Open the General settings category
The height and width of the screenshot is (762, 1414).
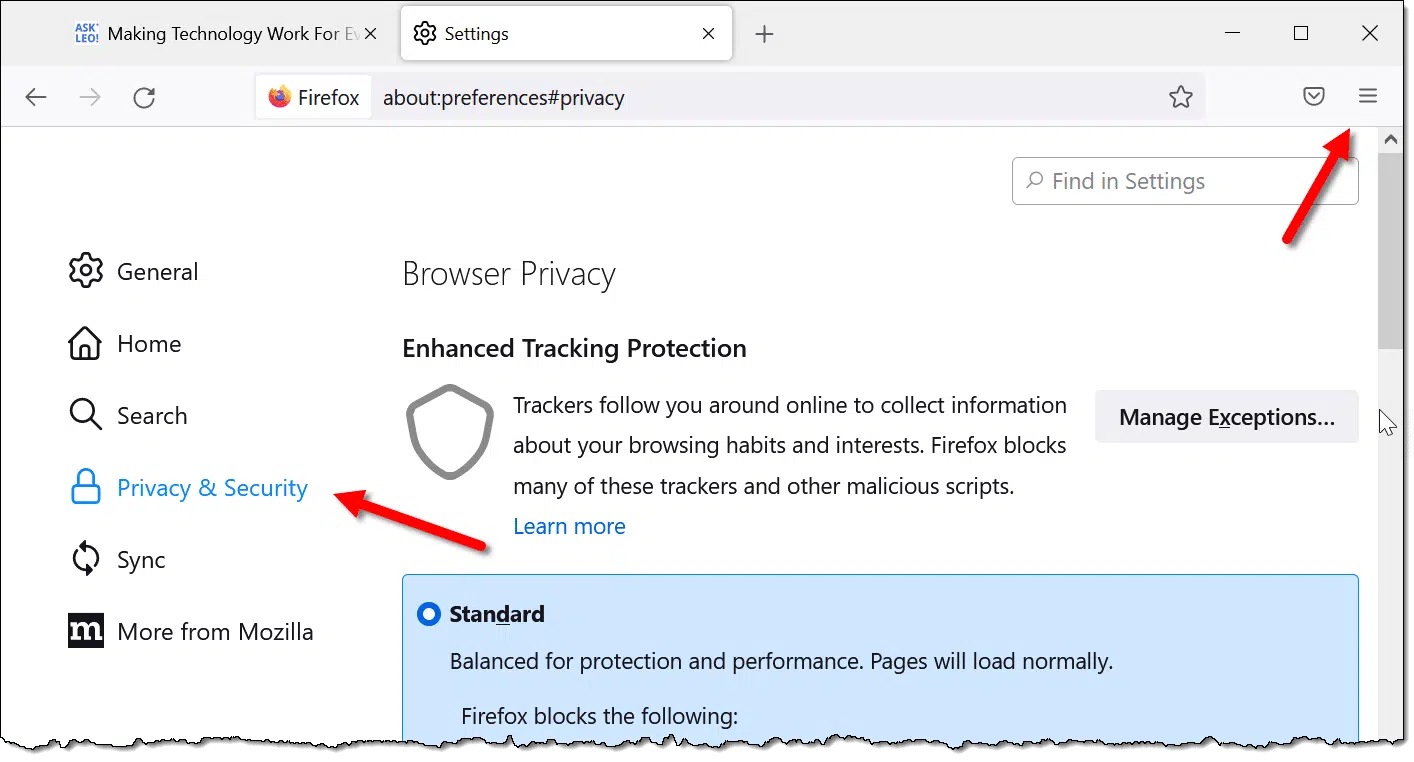pyautogui.click(x=133, y=271)
